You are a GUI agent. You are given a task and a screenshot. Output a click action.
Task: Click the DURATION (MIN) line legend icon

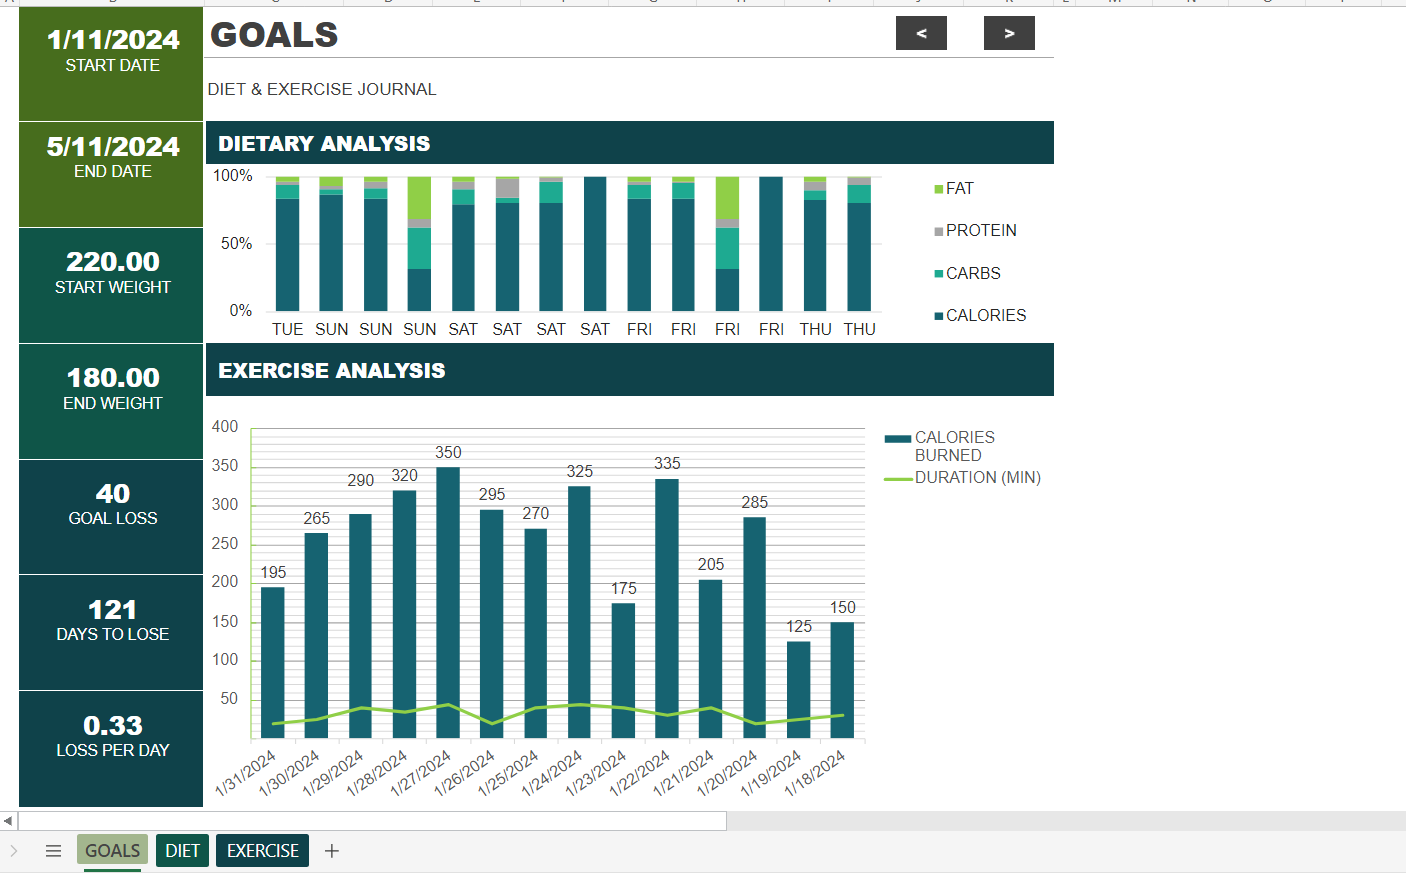(x=897, y=477)
